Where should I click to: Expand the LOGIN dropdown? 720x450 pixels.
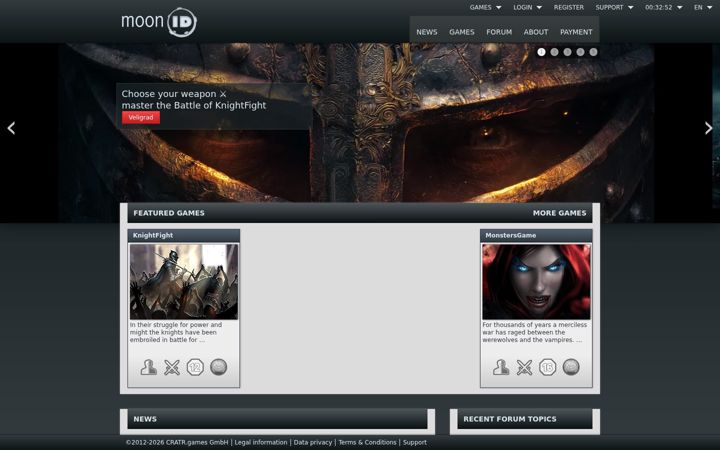point(528,7)
